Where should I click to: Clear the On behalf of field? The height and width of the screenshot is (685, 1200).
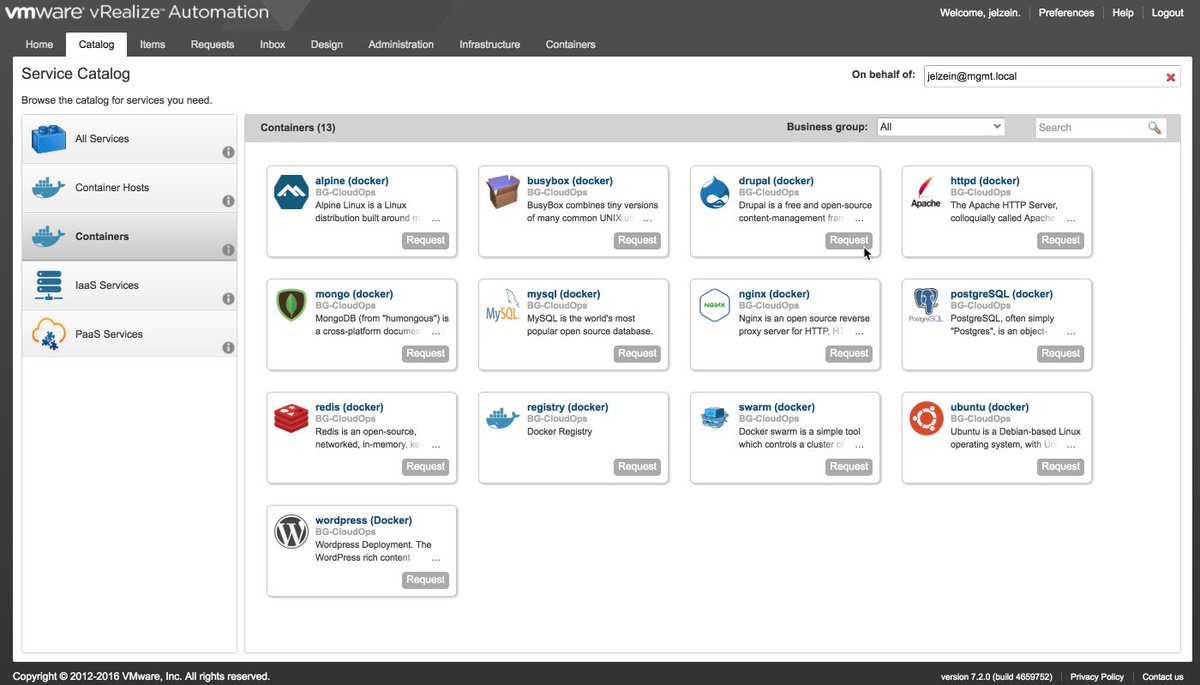pos(1171,75)
